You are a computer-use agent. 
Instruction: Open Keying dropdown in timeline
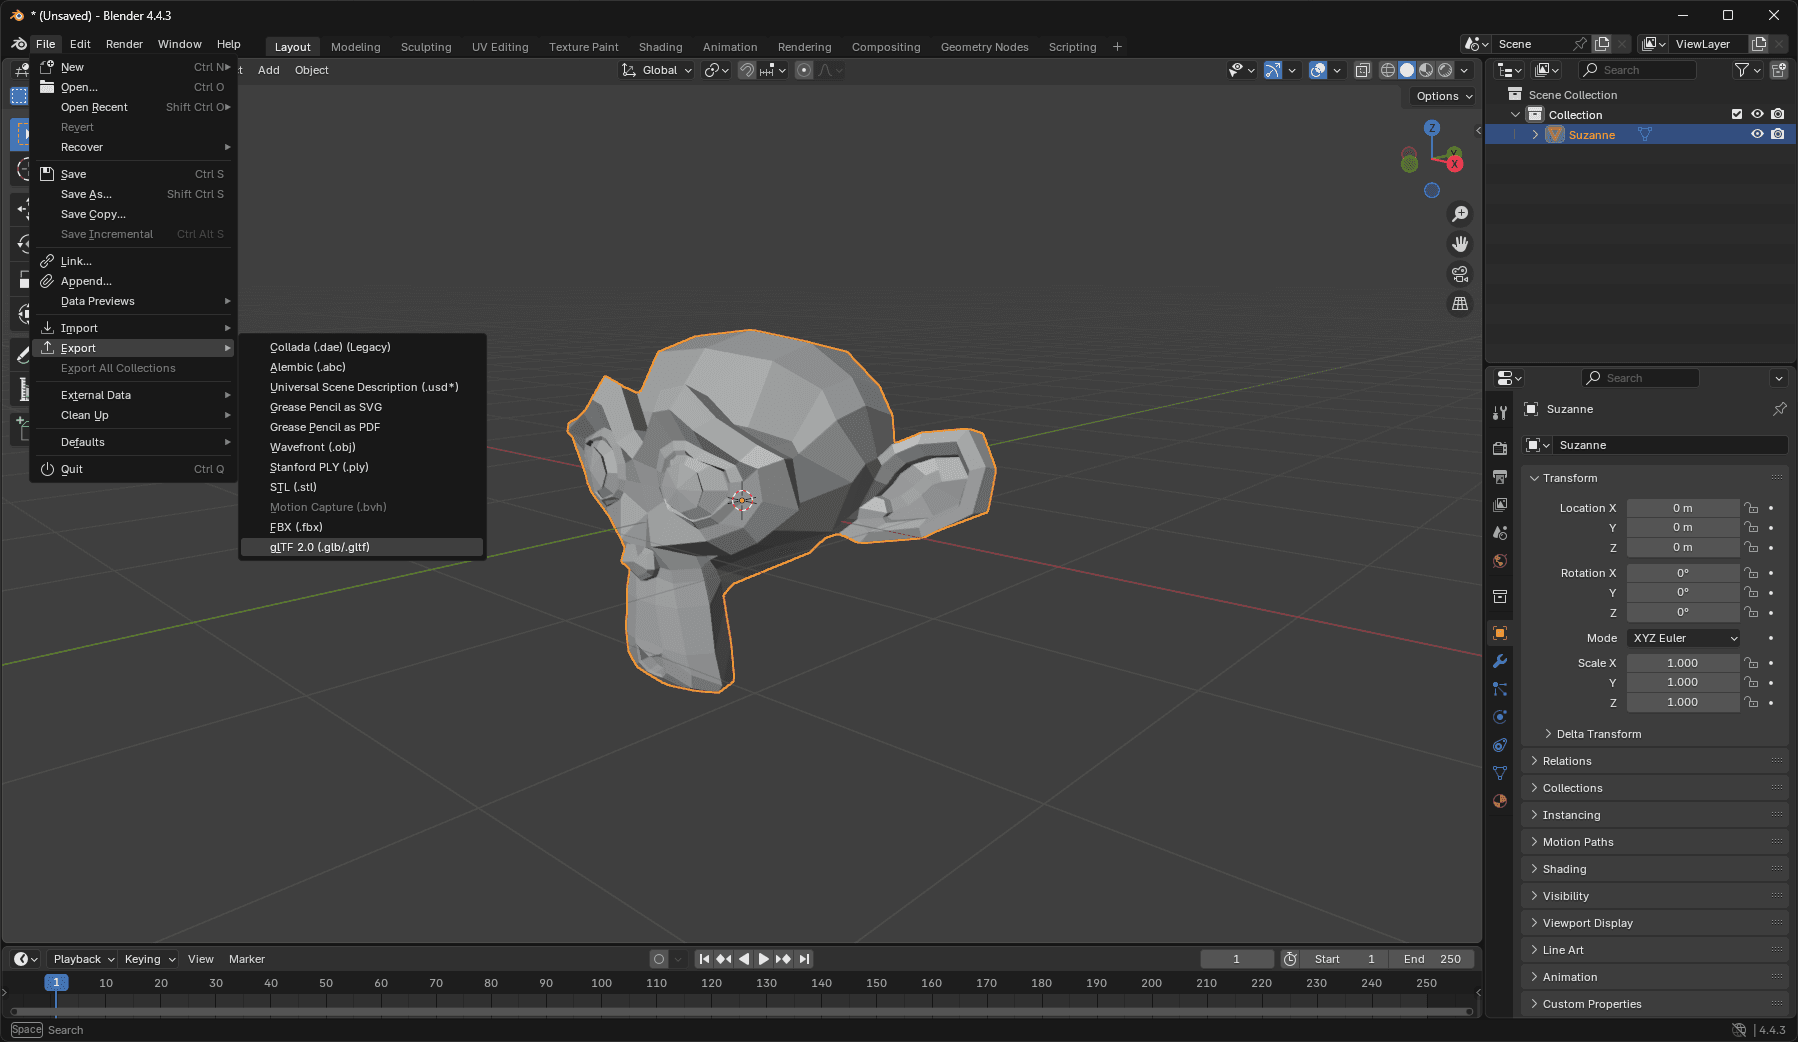point(149,959)
